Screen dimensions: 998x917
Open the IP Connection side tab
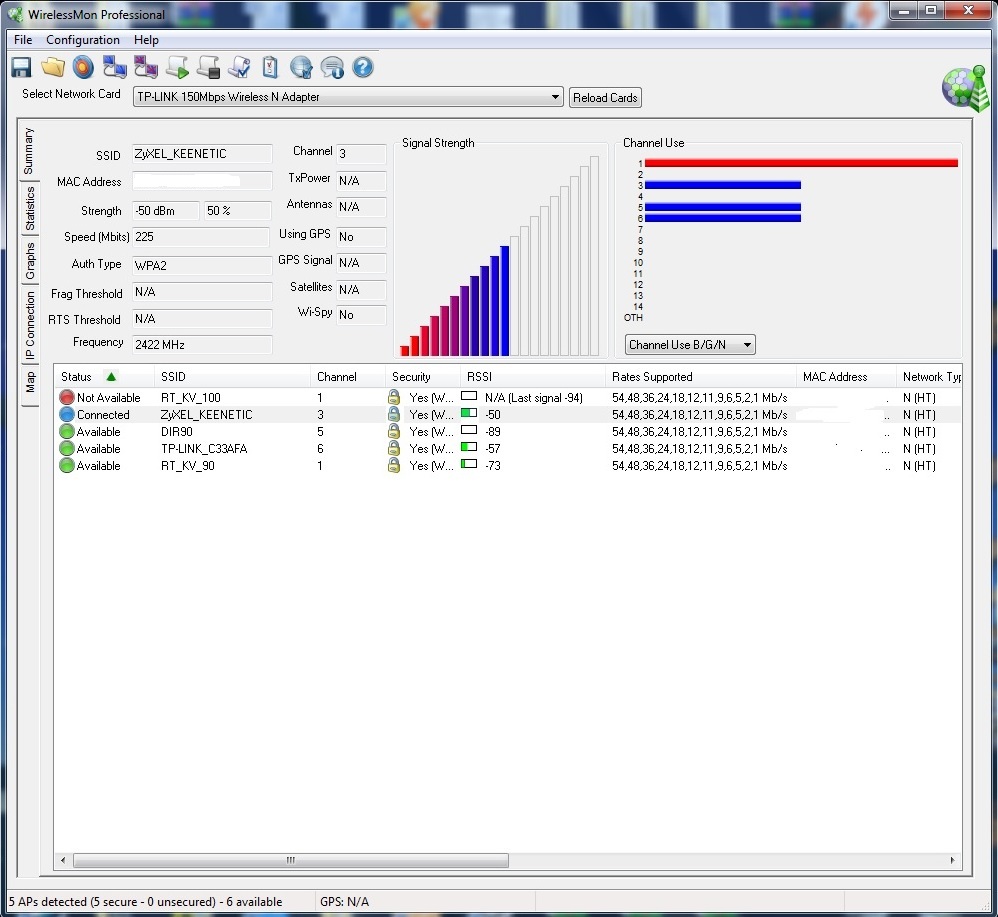[30, 326]
